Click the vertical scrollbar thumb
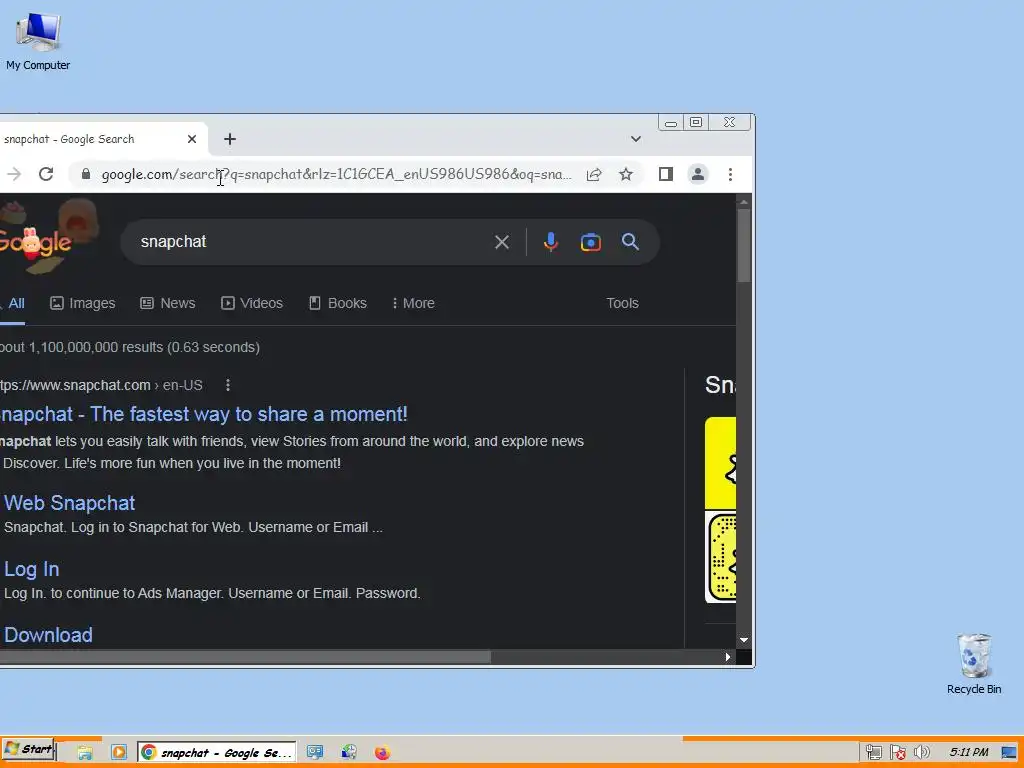The height and width of the screenshot is (768, 1024). [744, 245]
